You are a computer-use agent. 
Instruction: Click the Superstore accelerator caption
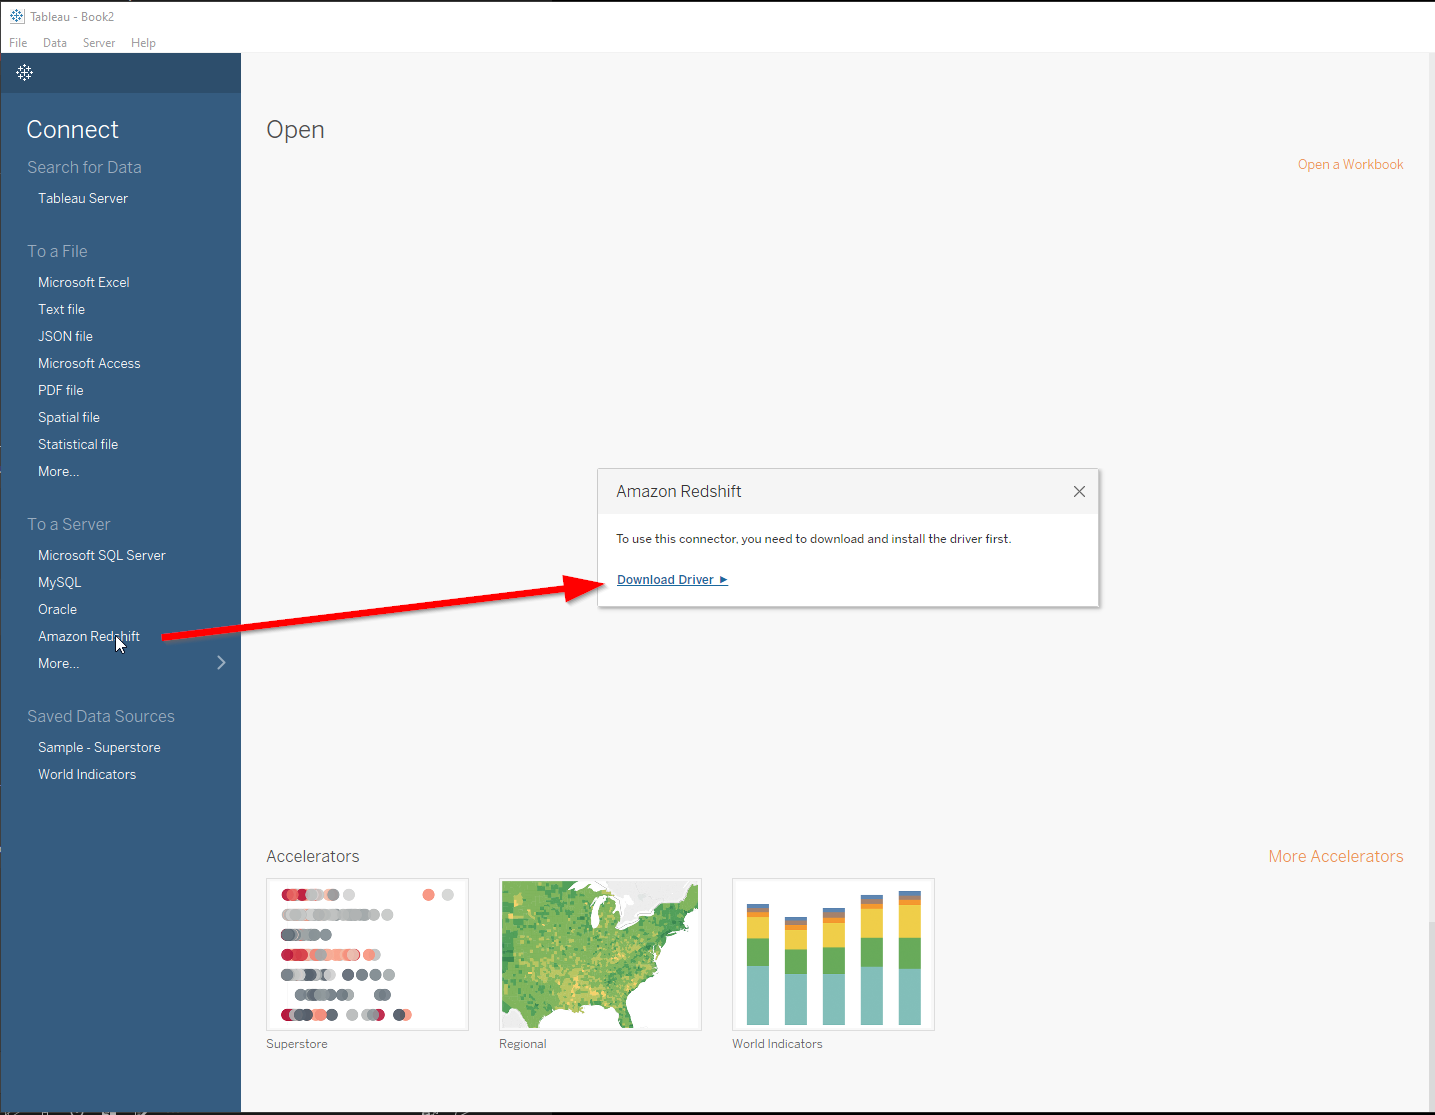click(297, 1044)
